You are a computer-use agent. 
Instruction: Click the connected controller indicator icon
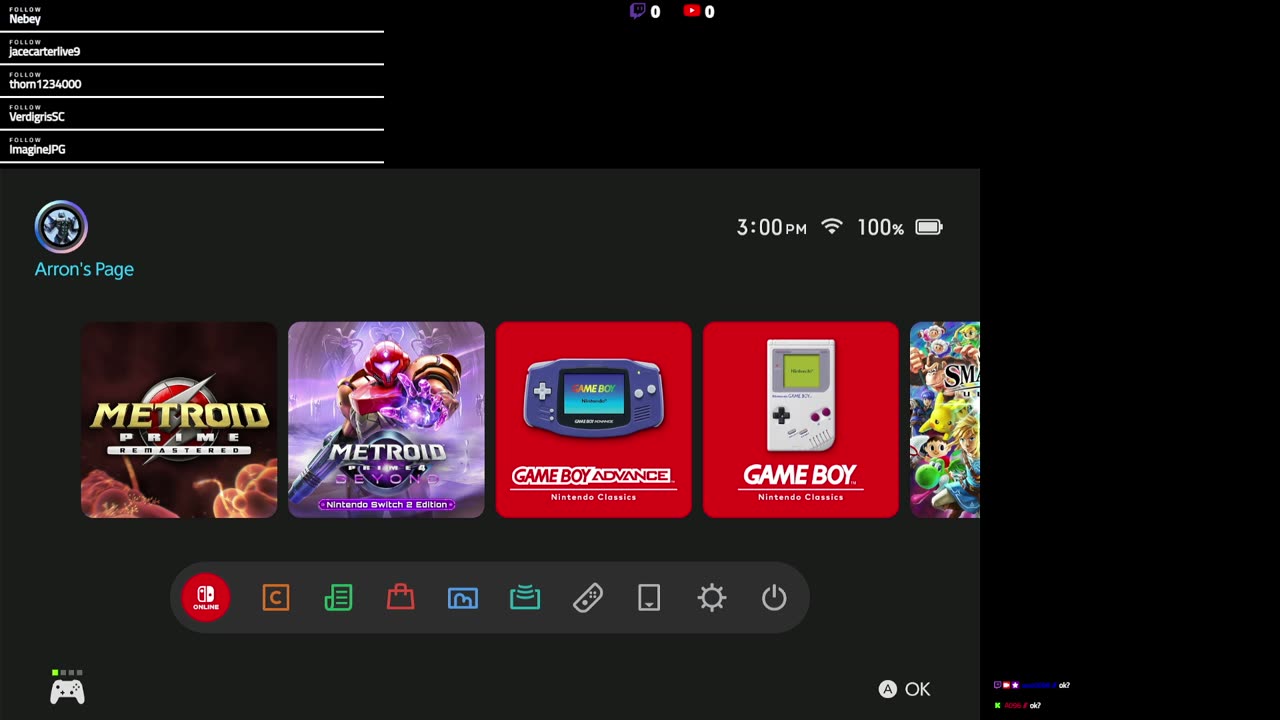point(67,688)
